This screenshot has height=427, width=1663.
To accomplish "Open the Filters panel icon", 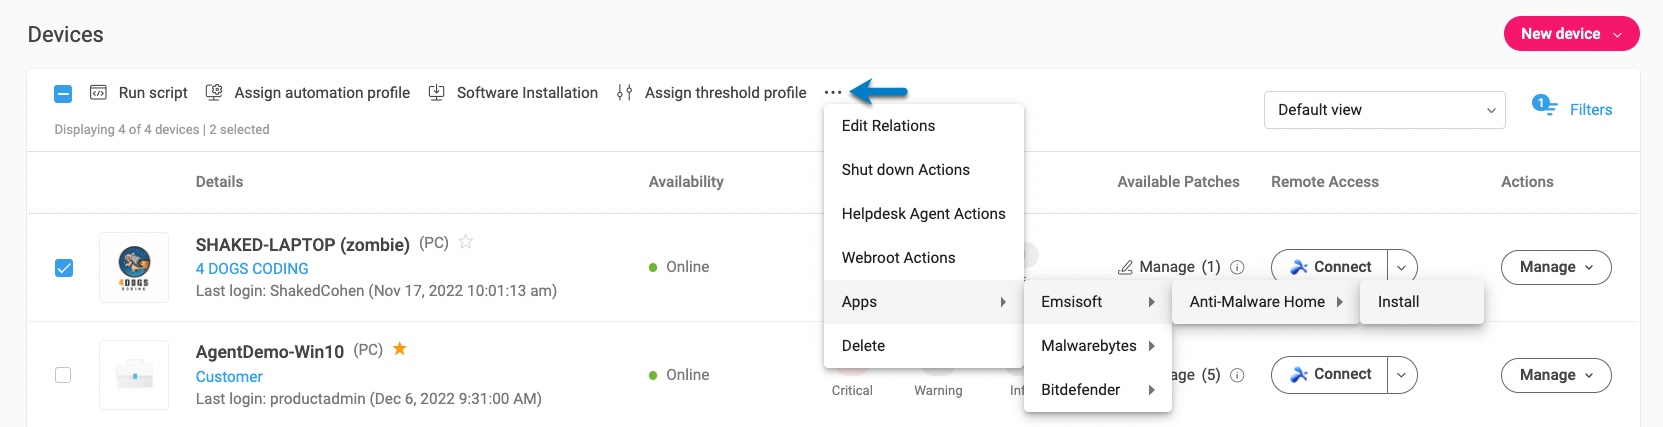I will click(x=1545, y=106).
